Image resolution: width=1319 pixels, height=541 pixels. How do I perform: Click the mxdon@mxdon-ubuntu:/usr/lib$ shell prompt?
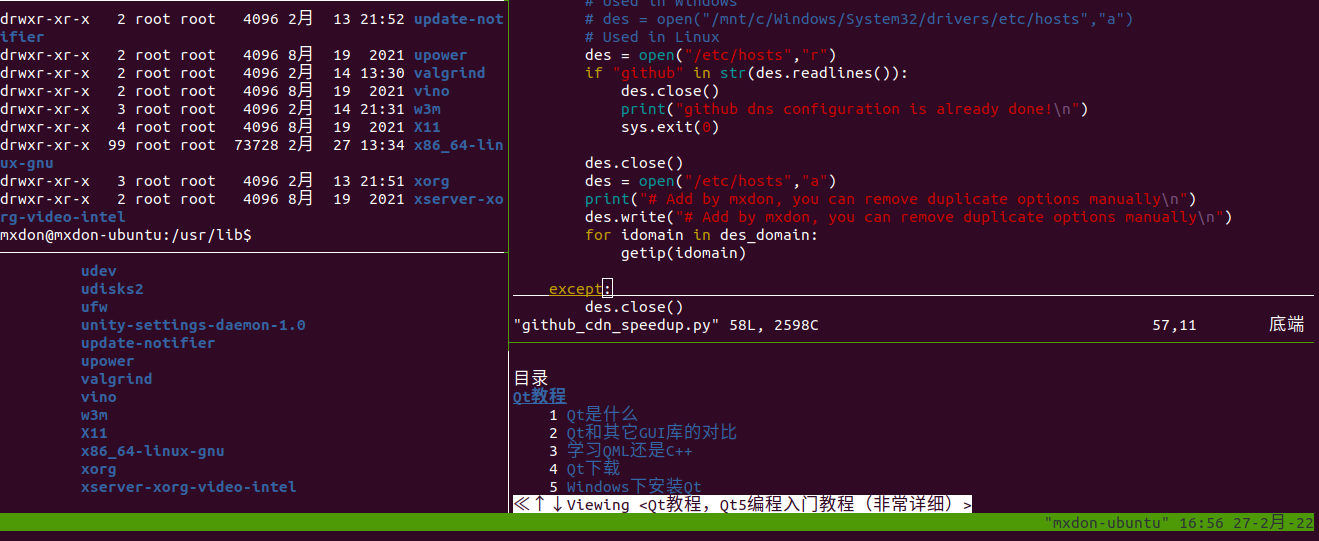[125, 235]
